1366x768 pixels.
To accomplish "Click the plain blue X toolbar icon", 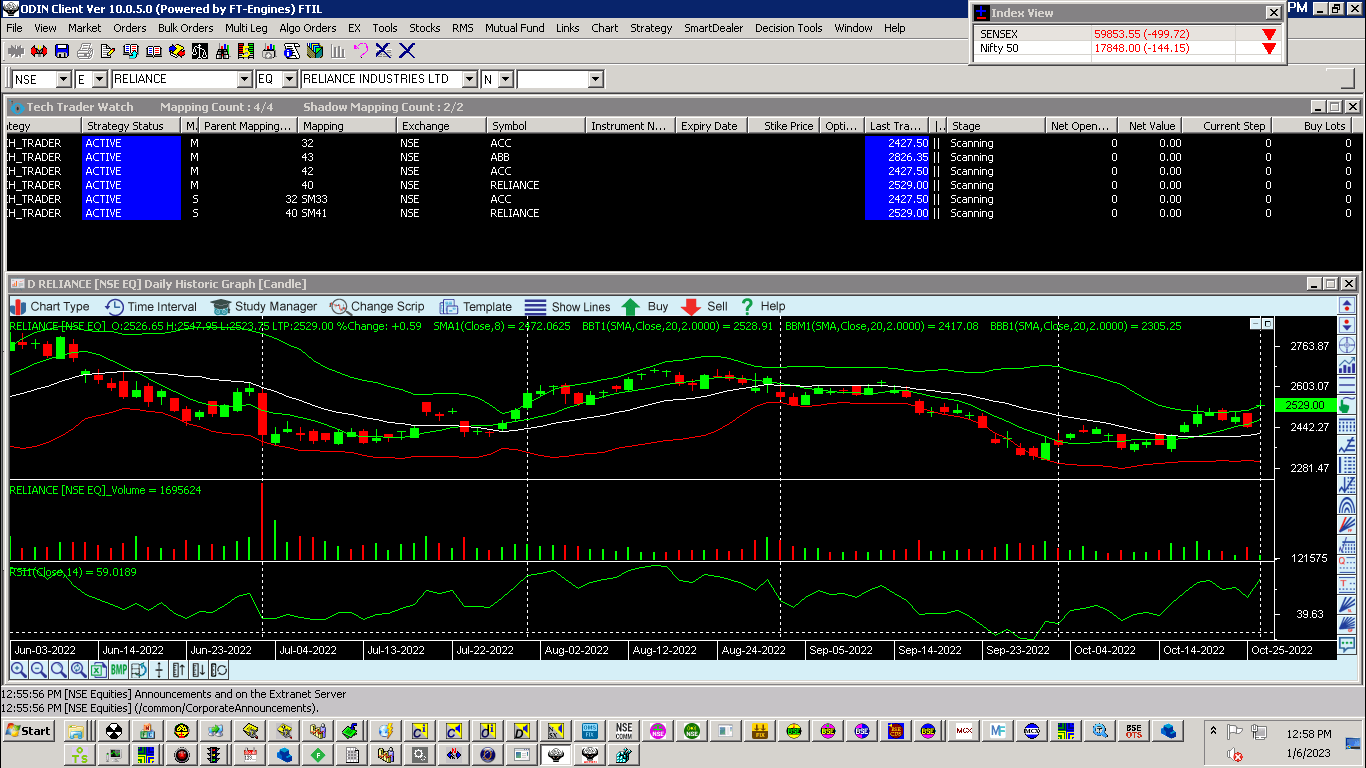I will coord(407,51).
